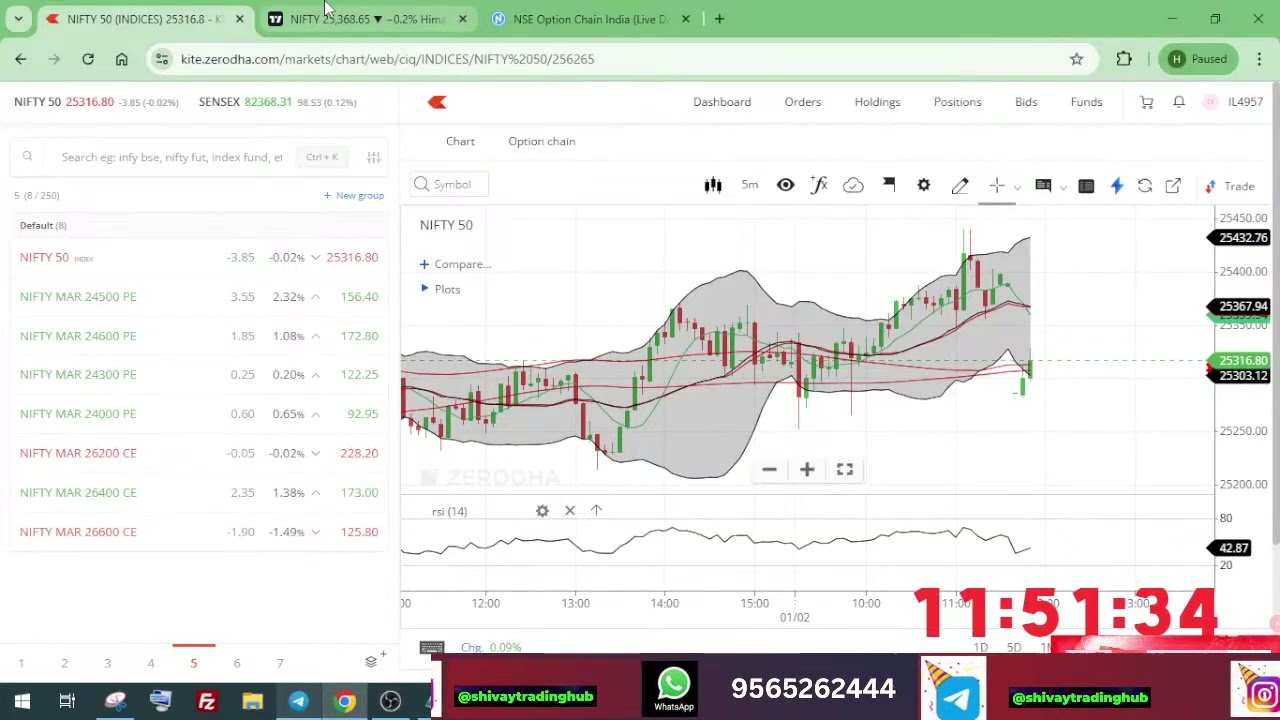Click the Trade button
The width and height of the screenshot is (1280, 720).
[1230, 186]
